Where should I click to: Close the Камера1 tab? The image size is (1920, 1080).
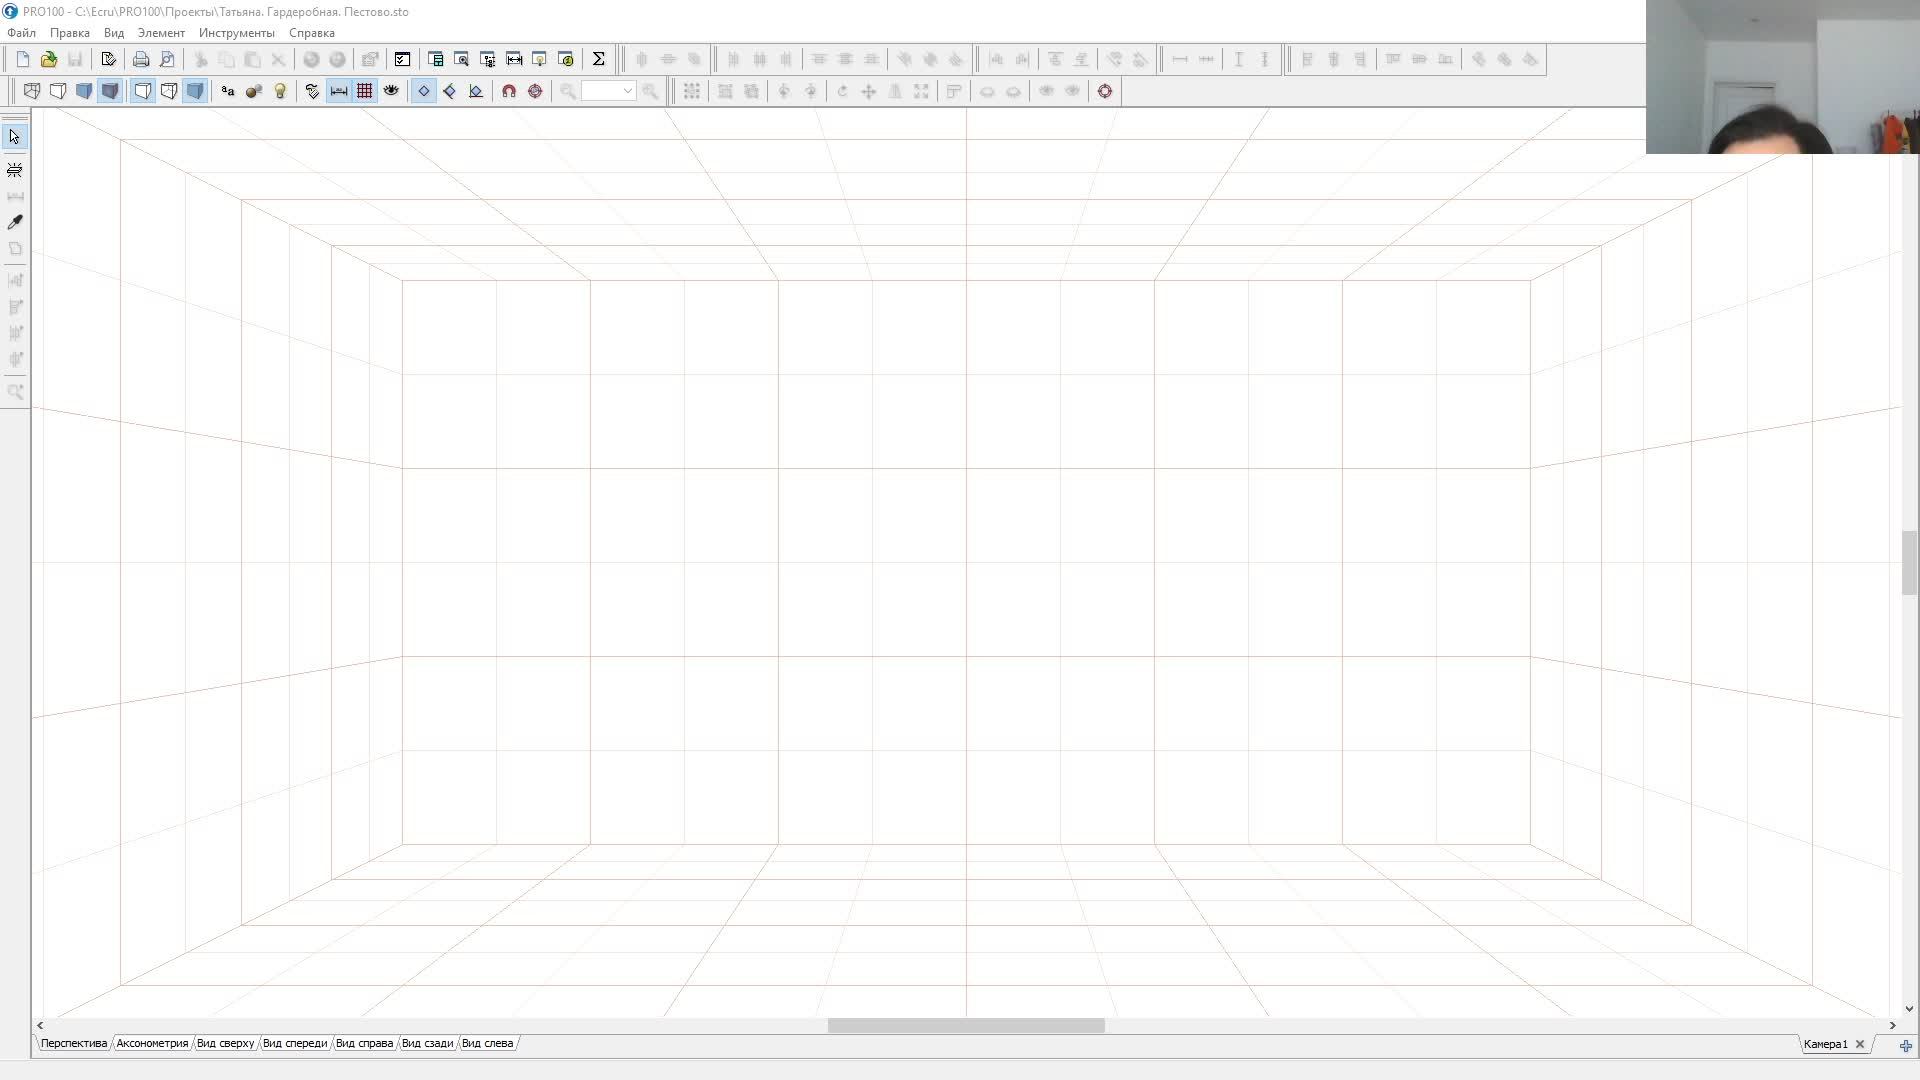click(x=1860, y=1044)
